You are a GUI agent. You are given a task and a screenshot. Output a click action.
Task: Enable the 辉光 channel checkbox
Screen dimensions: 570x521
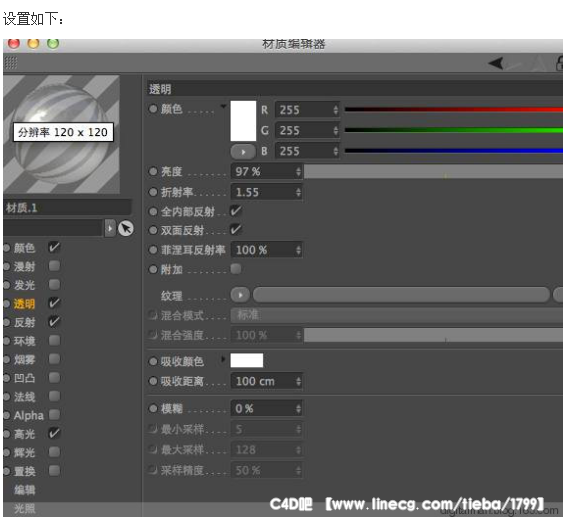point(54,452)
